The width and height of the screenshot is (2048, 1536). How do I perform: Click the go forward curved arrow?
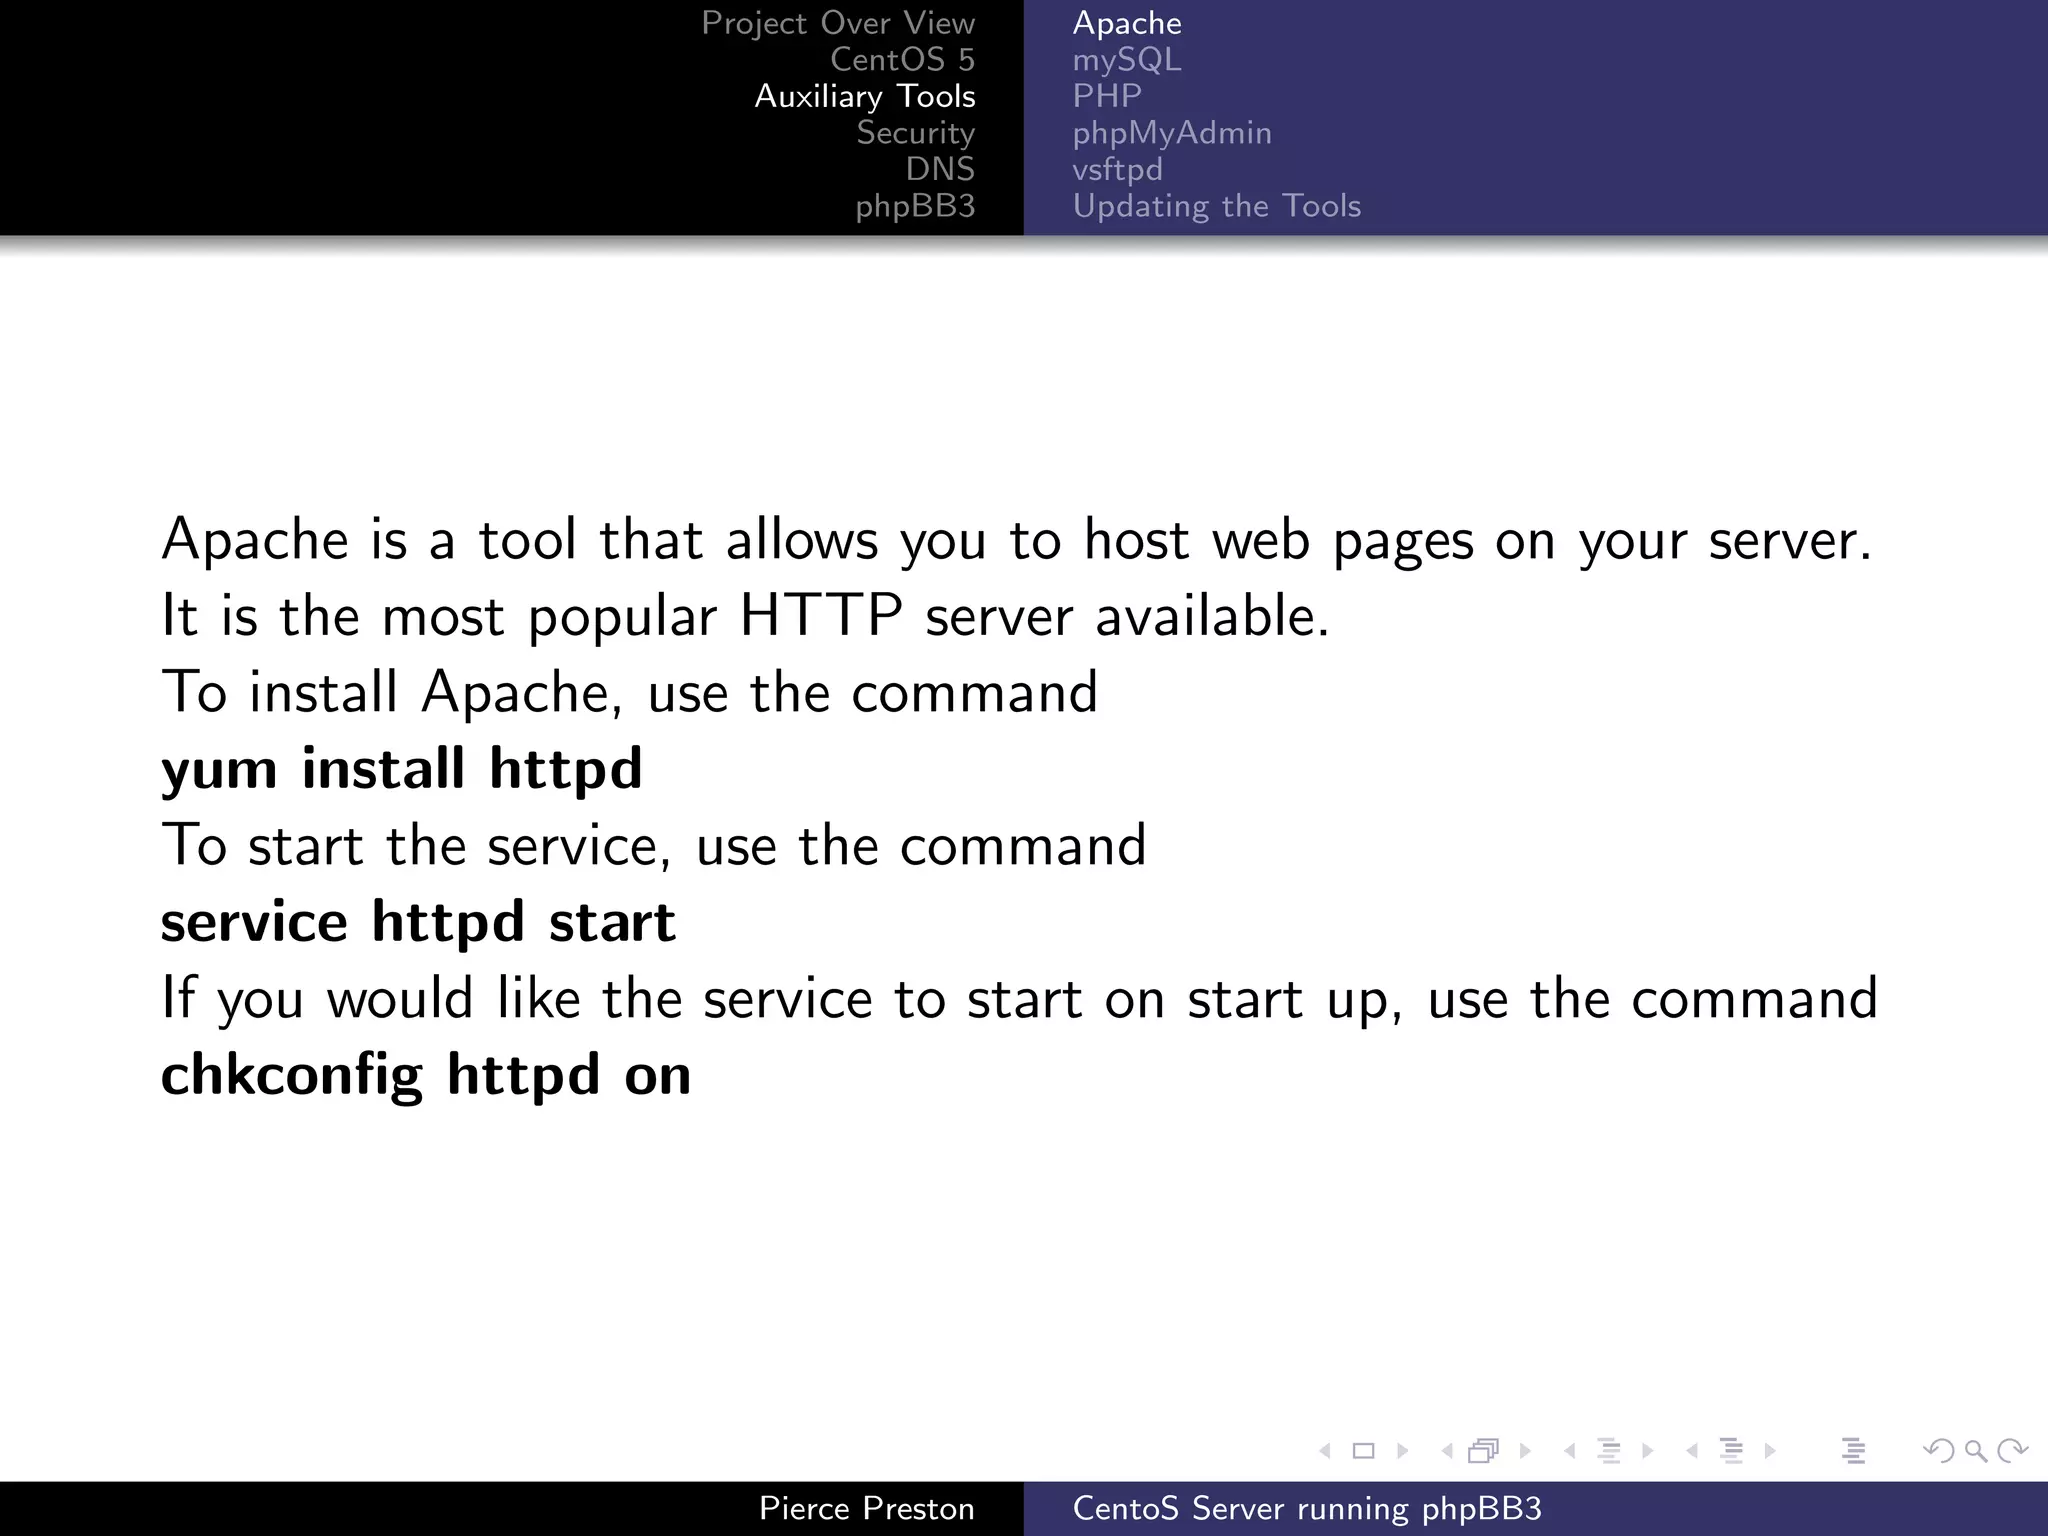tap(2012, 1451)
